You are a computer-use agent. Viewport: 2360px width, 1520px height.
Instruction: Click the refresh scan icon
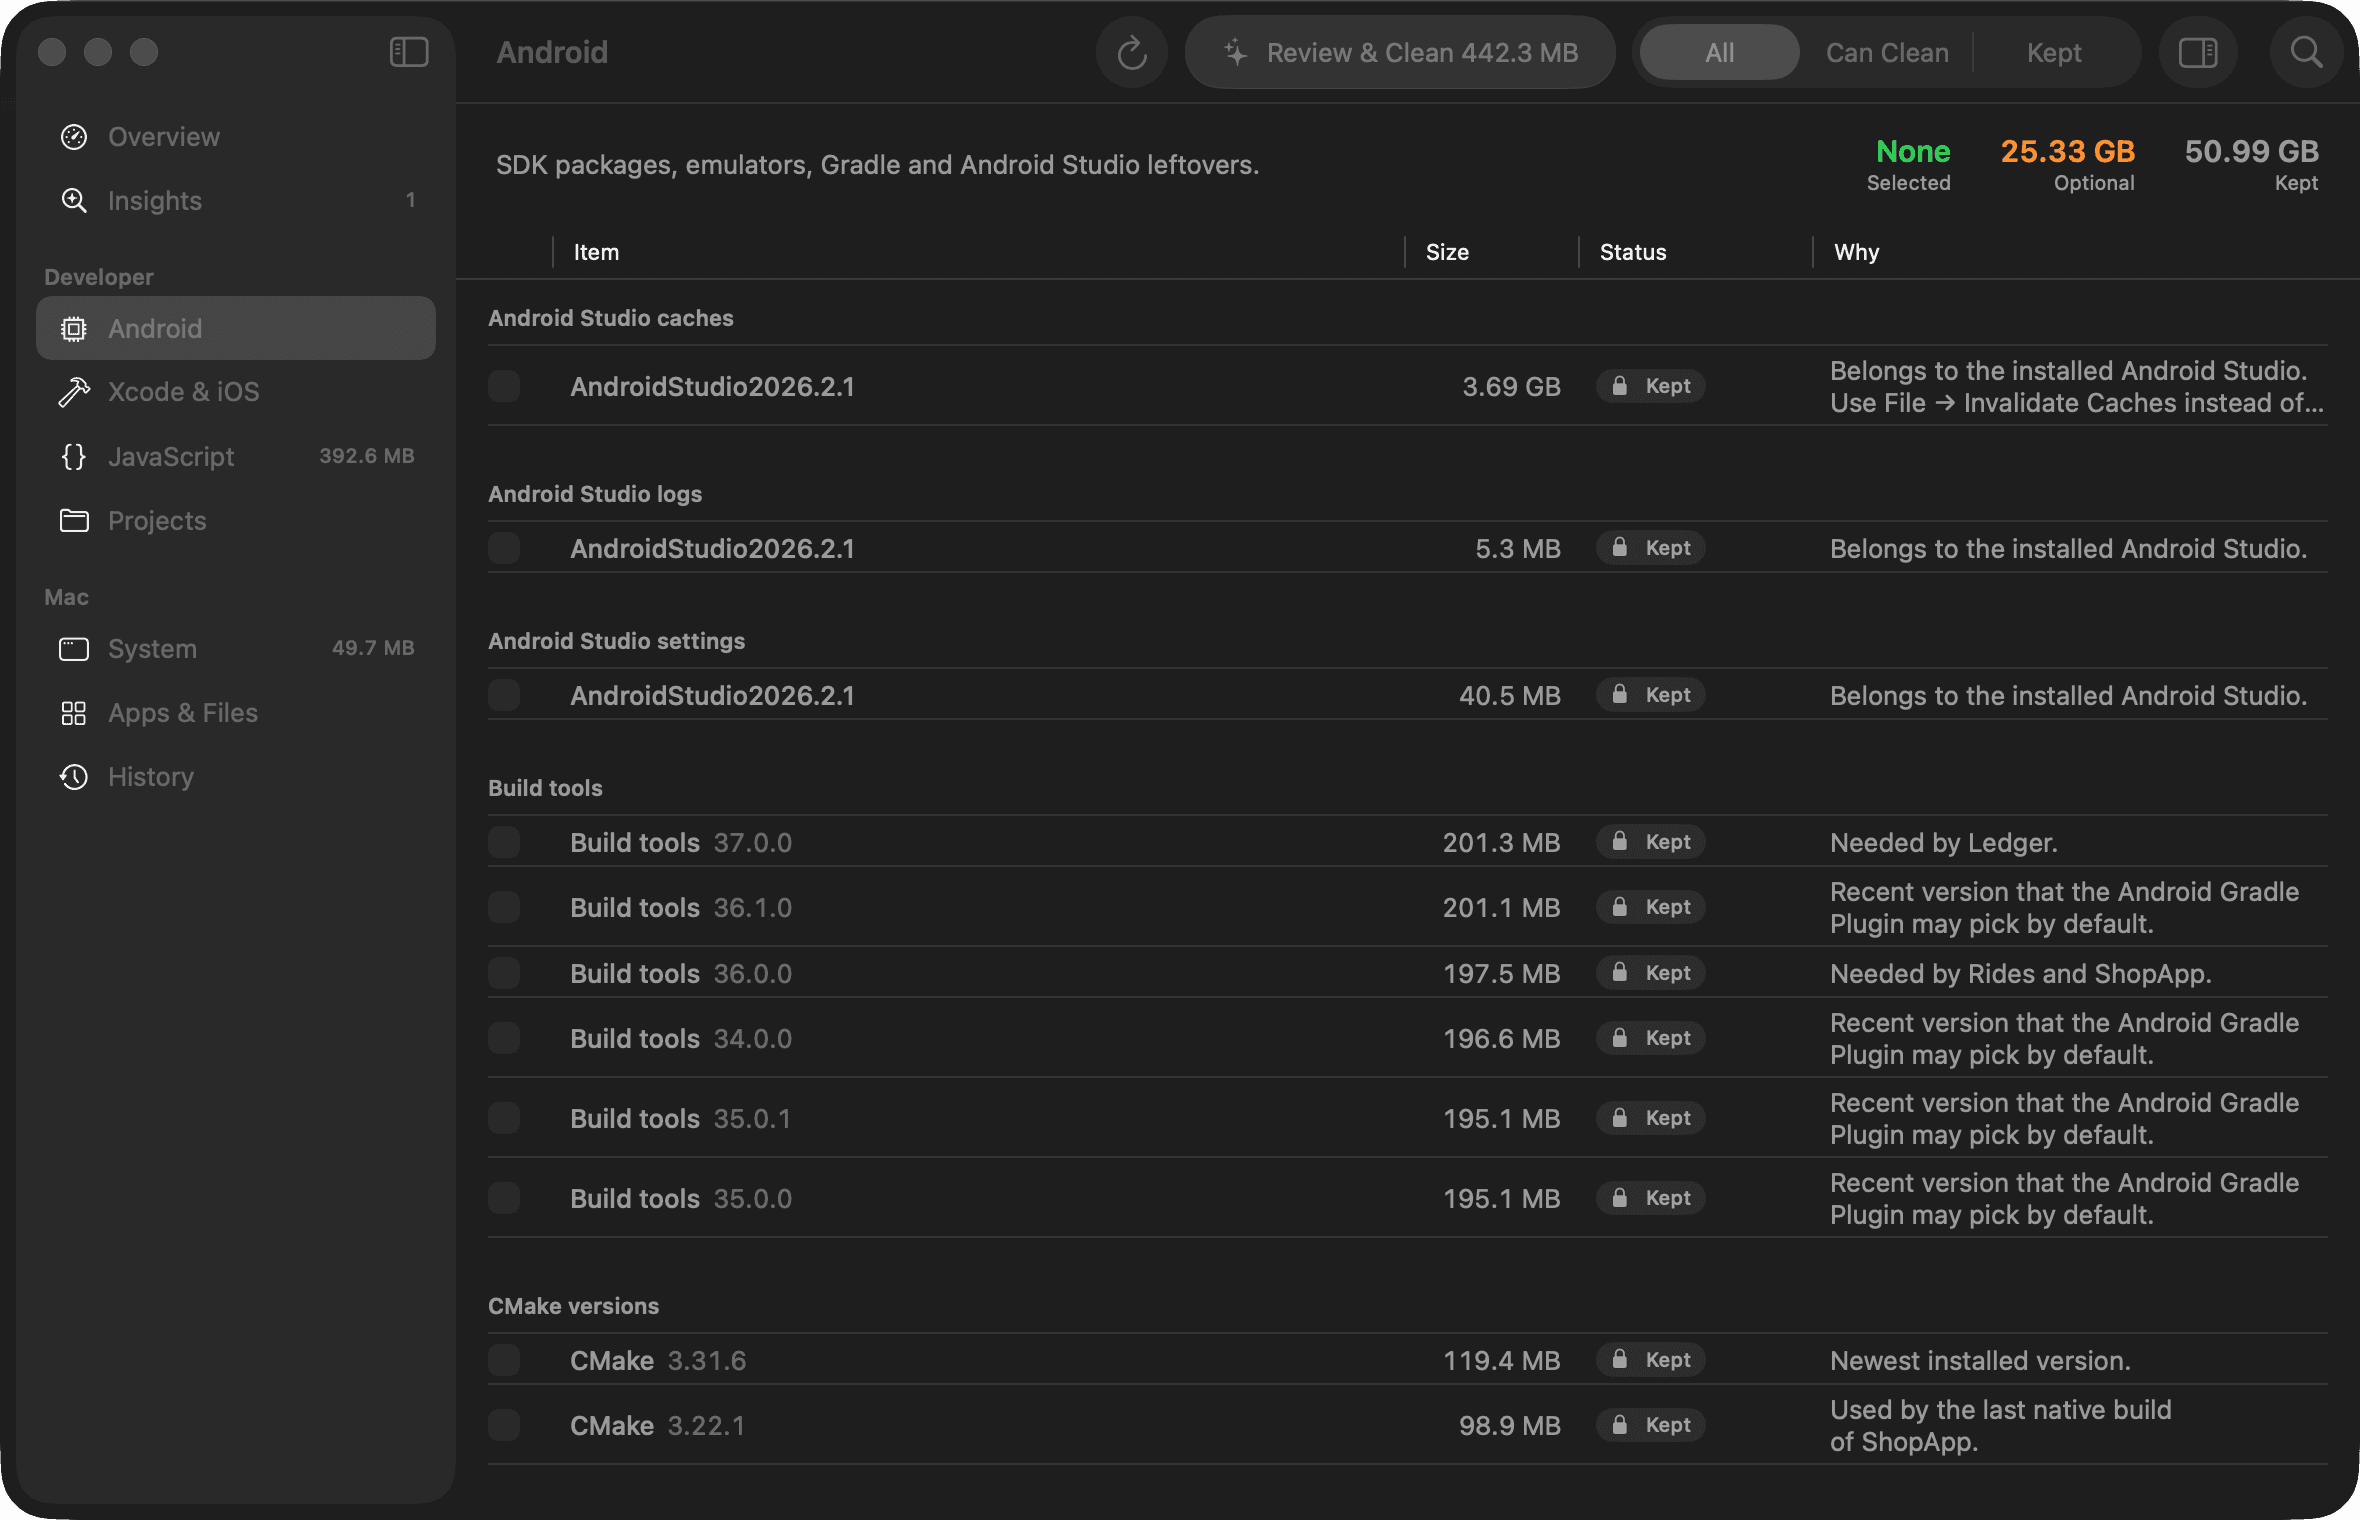[1132, 53]
